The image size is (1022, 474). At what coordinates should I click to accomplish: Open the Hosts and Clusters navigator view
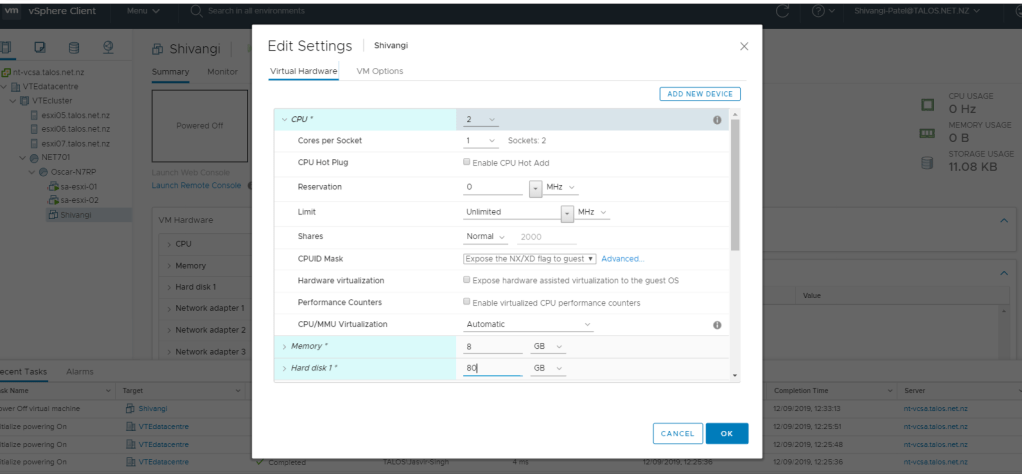(6, 47)
